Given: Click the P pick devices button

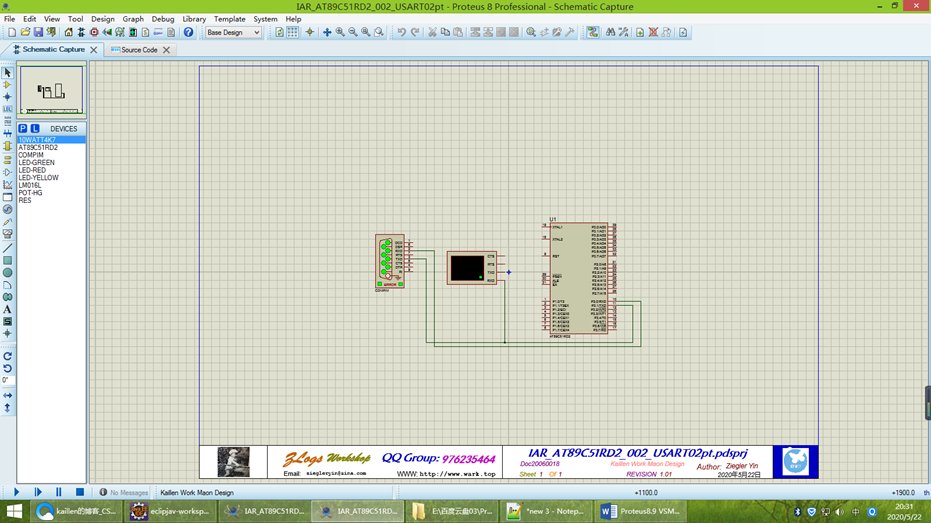Looking at the screenshot, I should click(x=23, y=128).
